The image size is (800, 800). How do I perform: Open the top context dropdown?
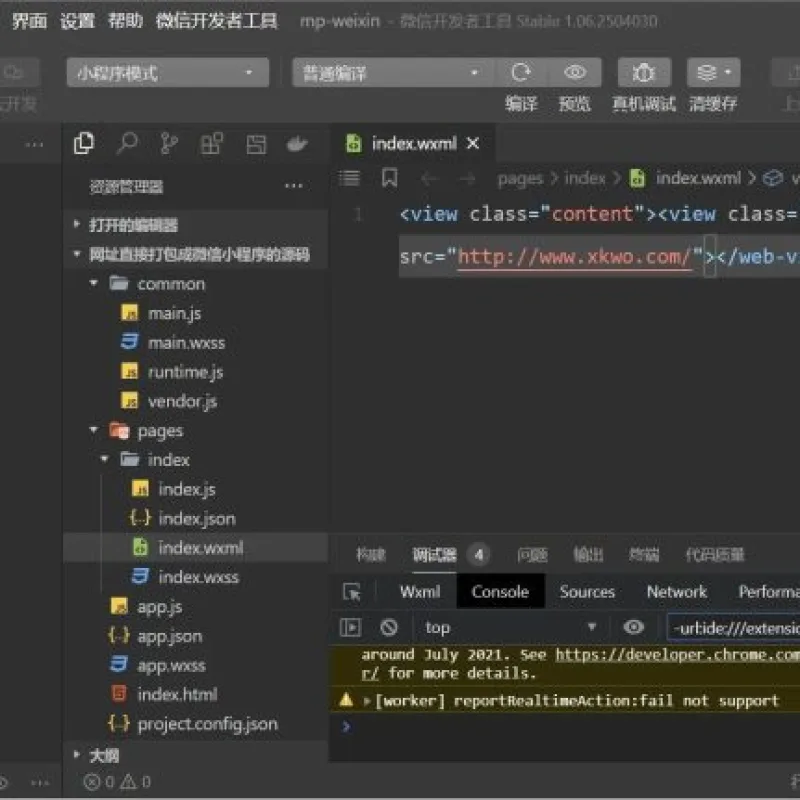pos(511,628)
